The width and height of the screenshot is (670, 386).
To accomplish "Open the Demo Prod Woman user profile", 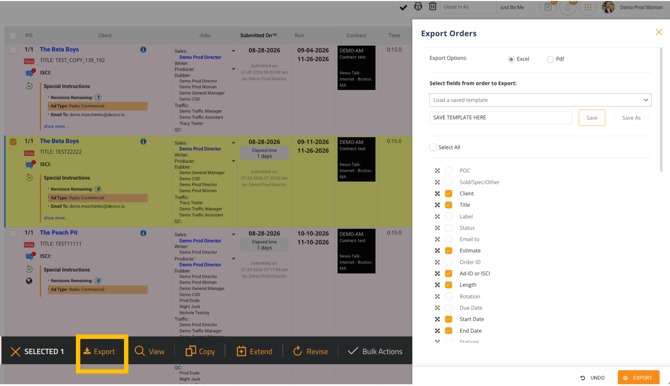I will click(633, 7).
